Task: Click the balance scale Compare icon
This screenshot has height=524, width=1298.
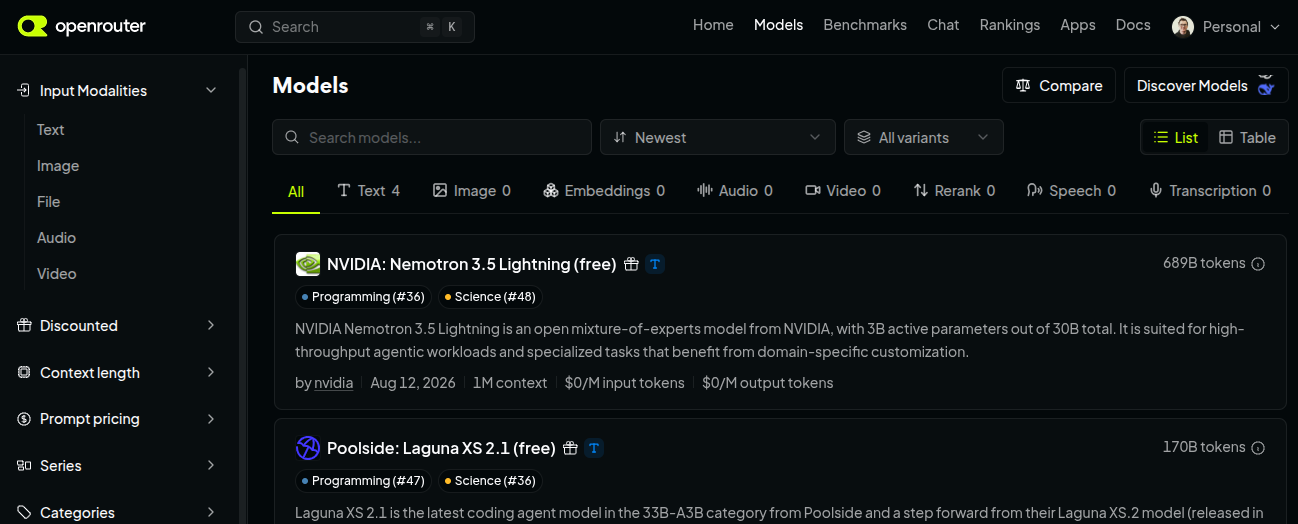Action: [x=1022, y=86]
